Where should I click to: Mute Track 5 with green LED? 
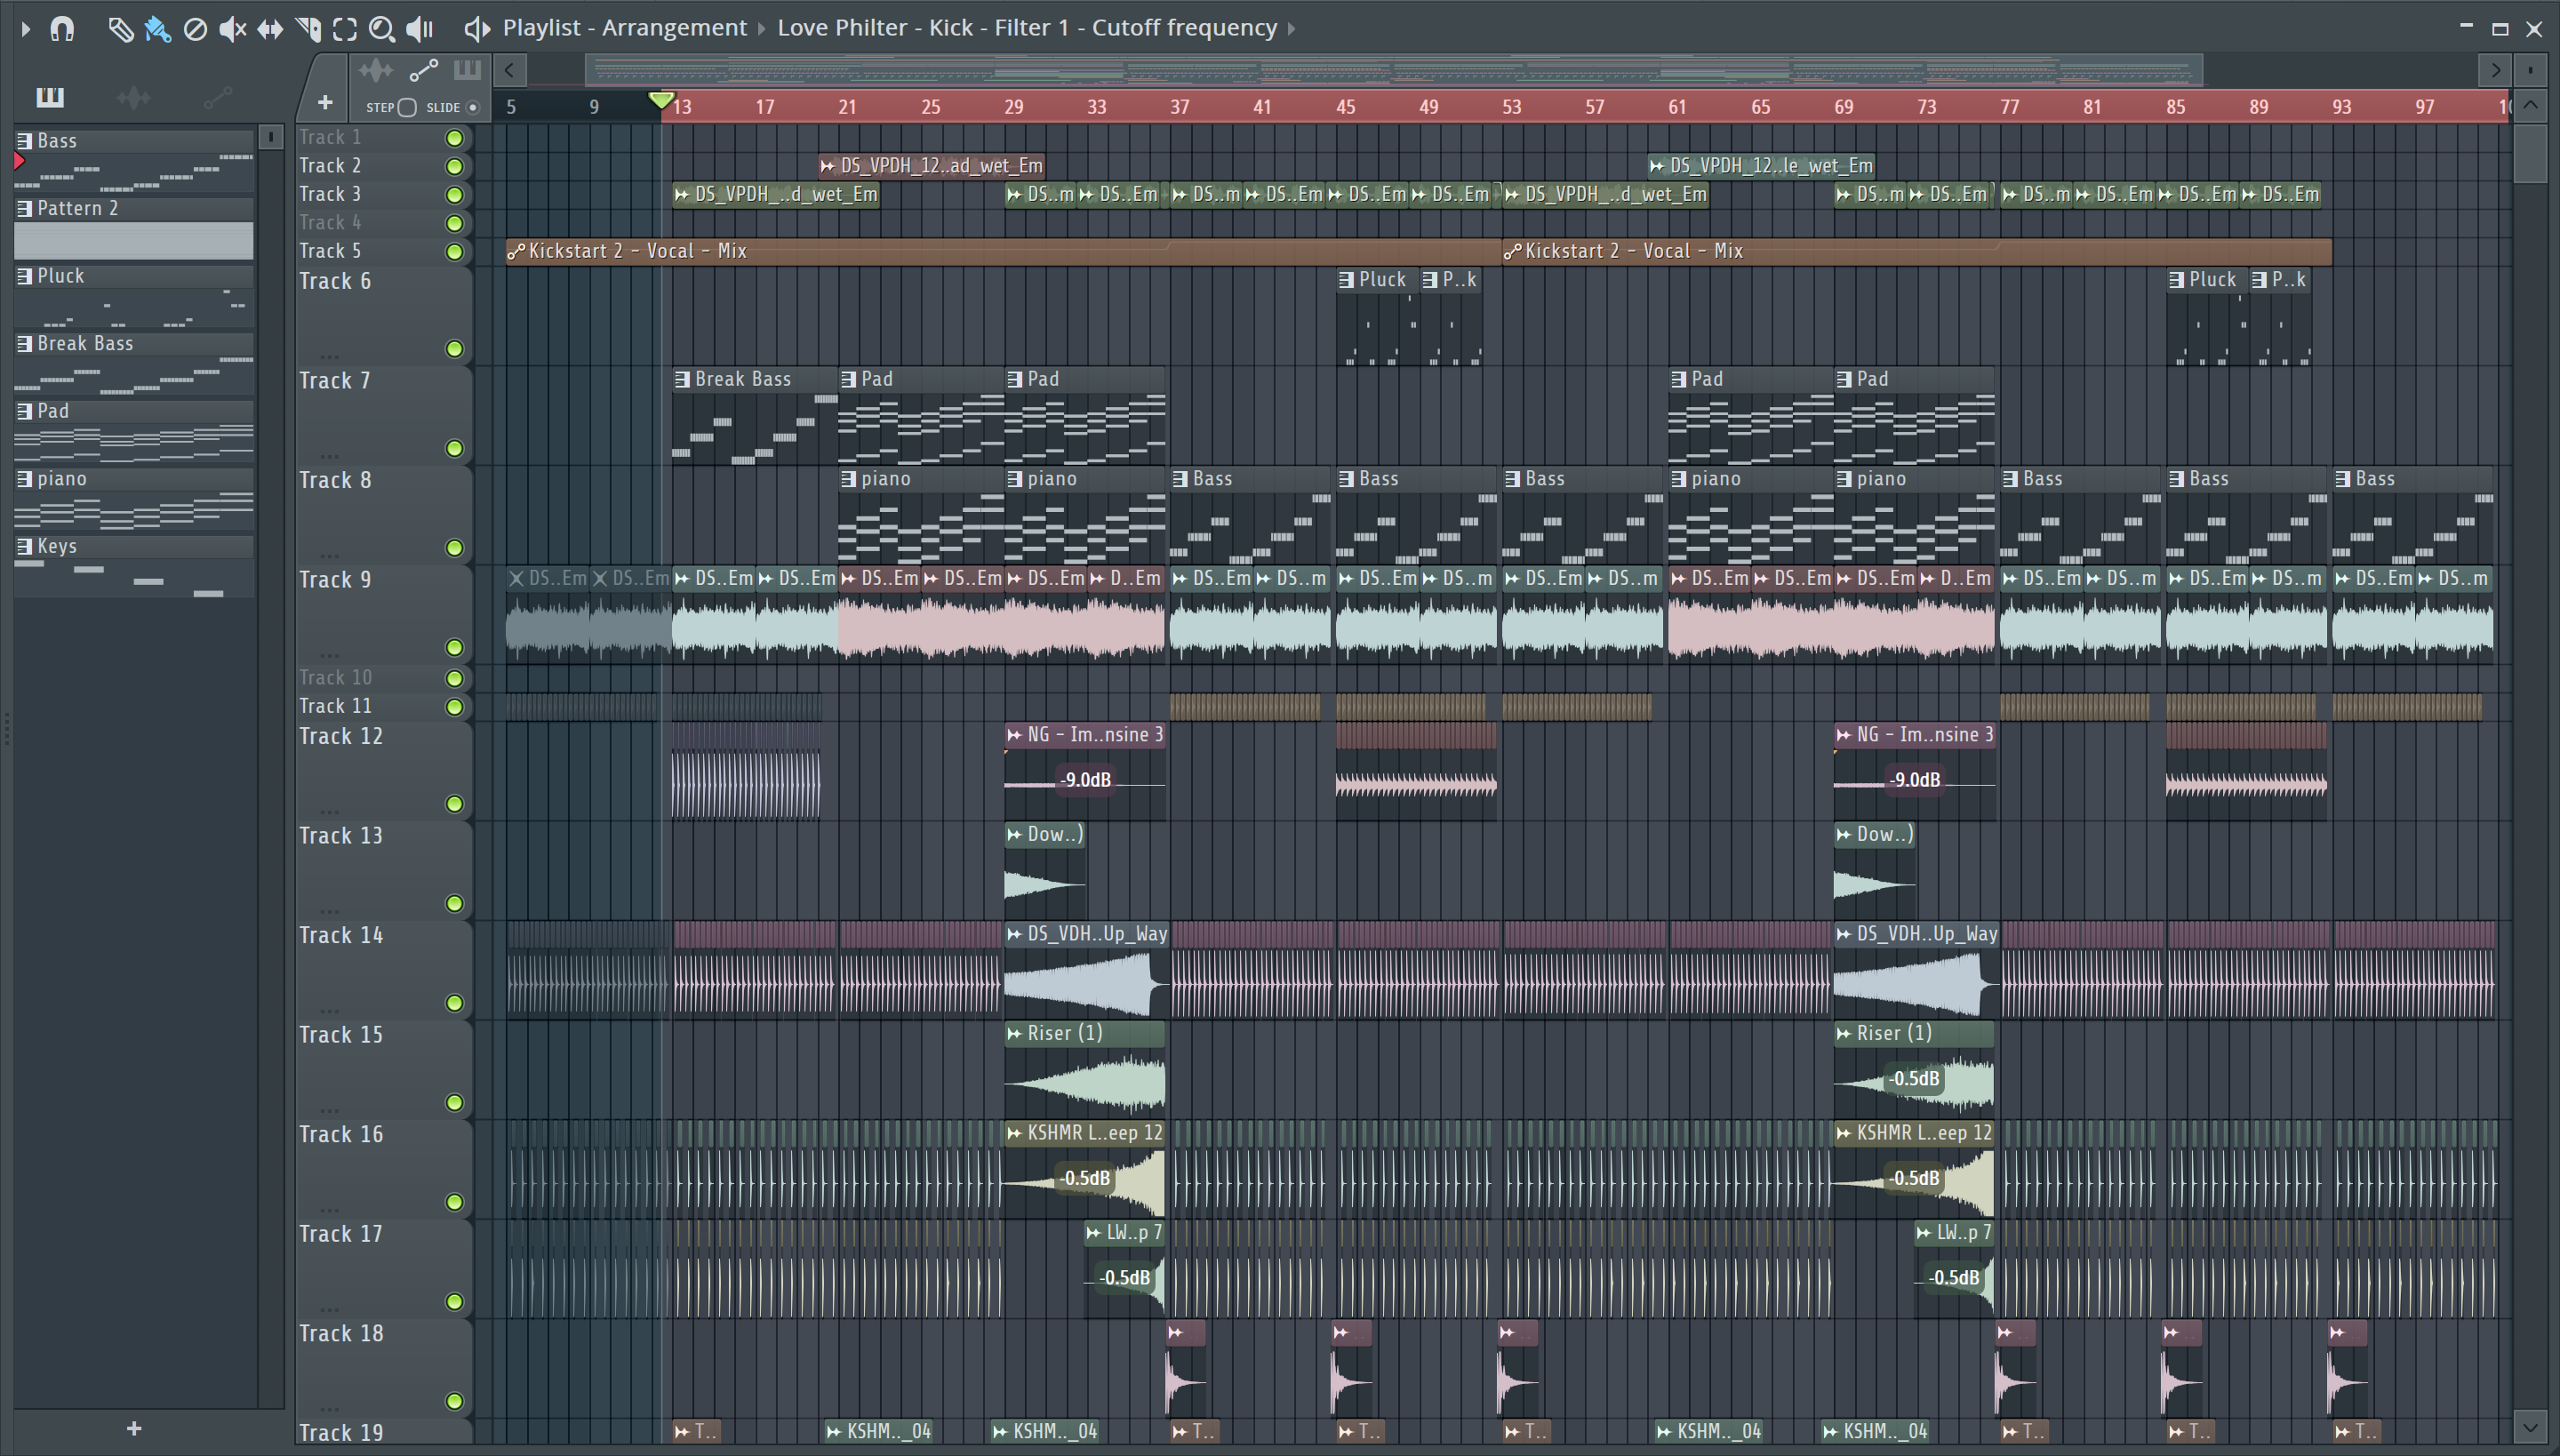(454, 252)
